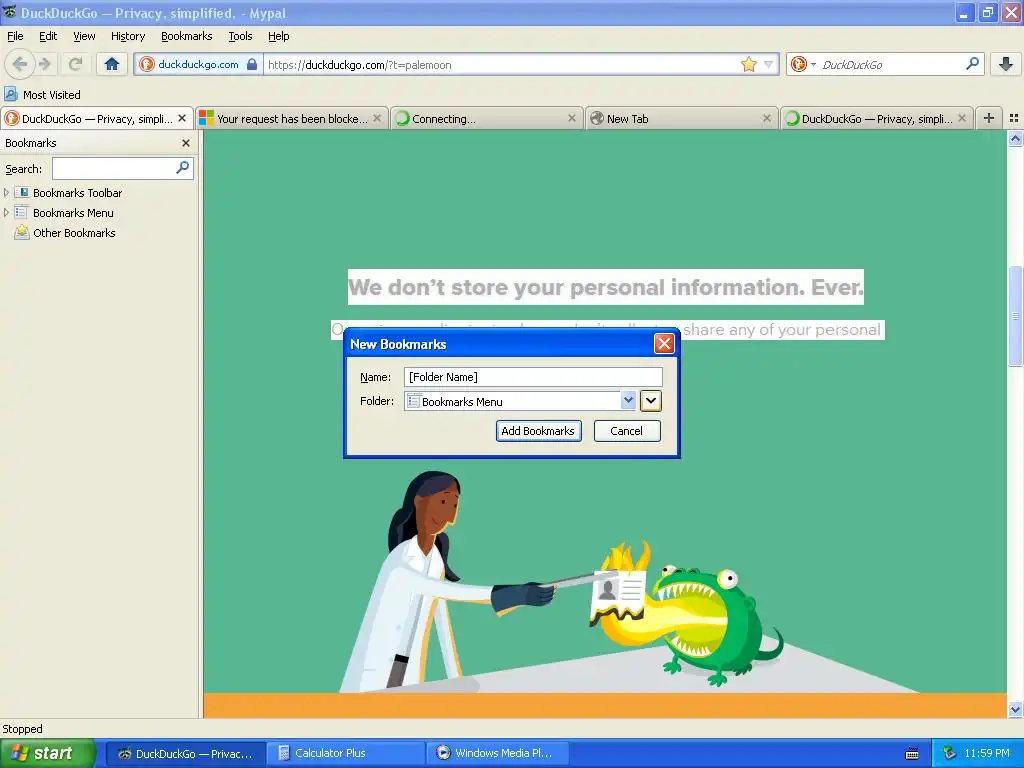
Task: Click the sidebar search magnifier icon
Action: click(183, 168)
